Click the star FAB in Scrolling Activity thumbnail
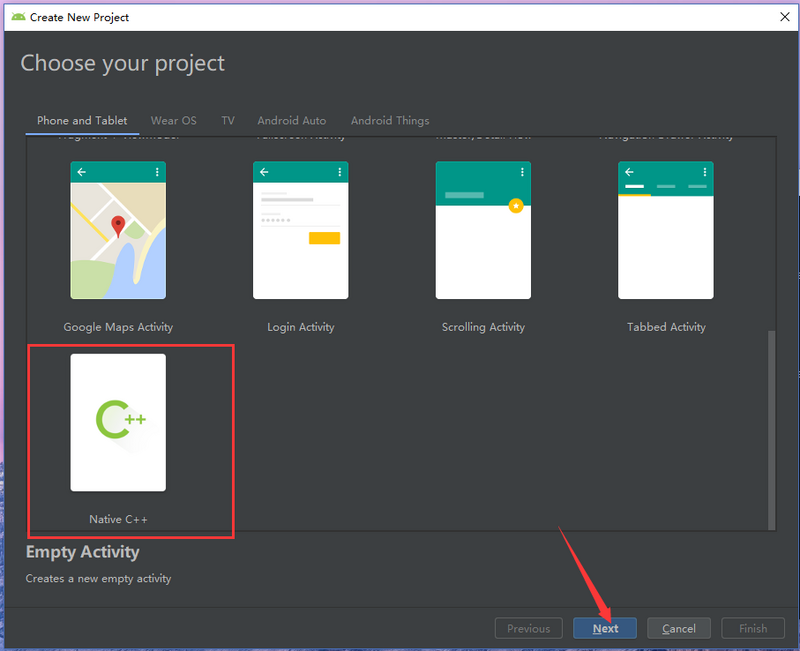 (516, 206)
